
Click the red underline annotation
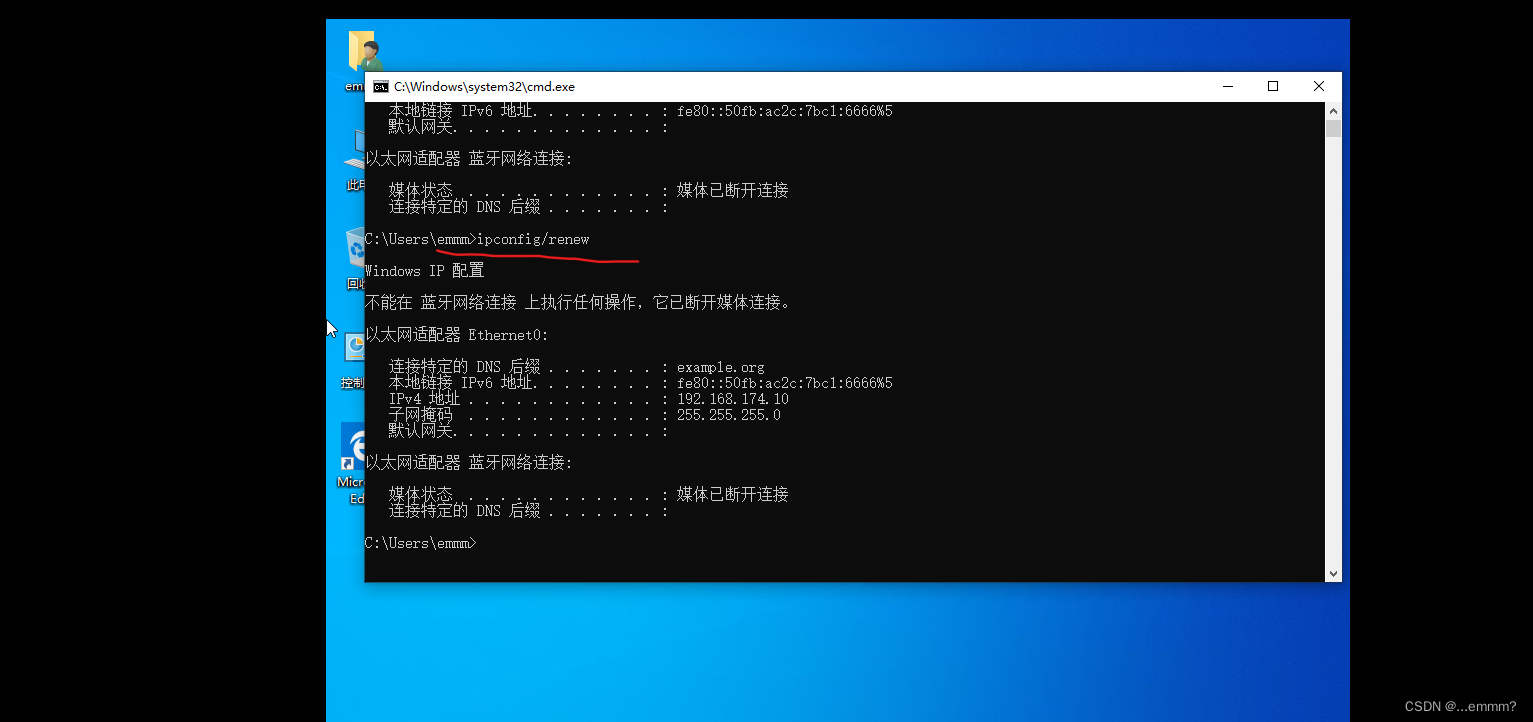(x=540, y=257)
